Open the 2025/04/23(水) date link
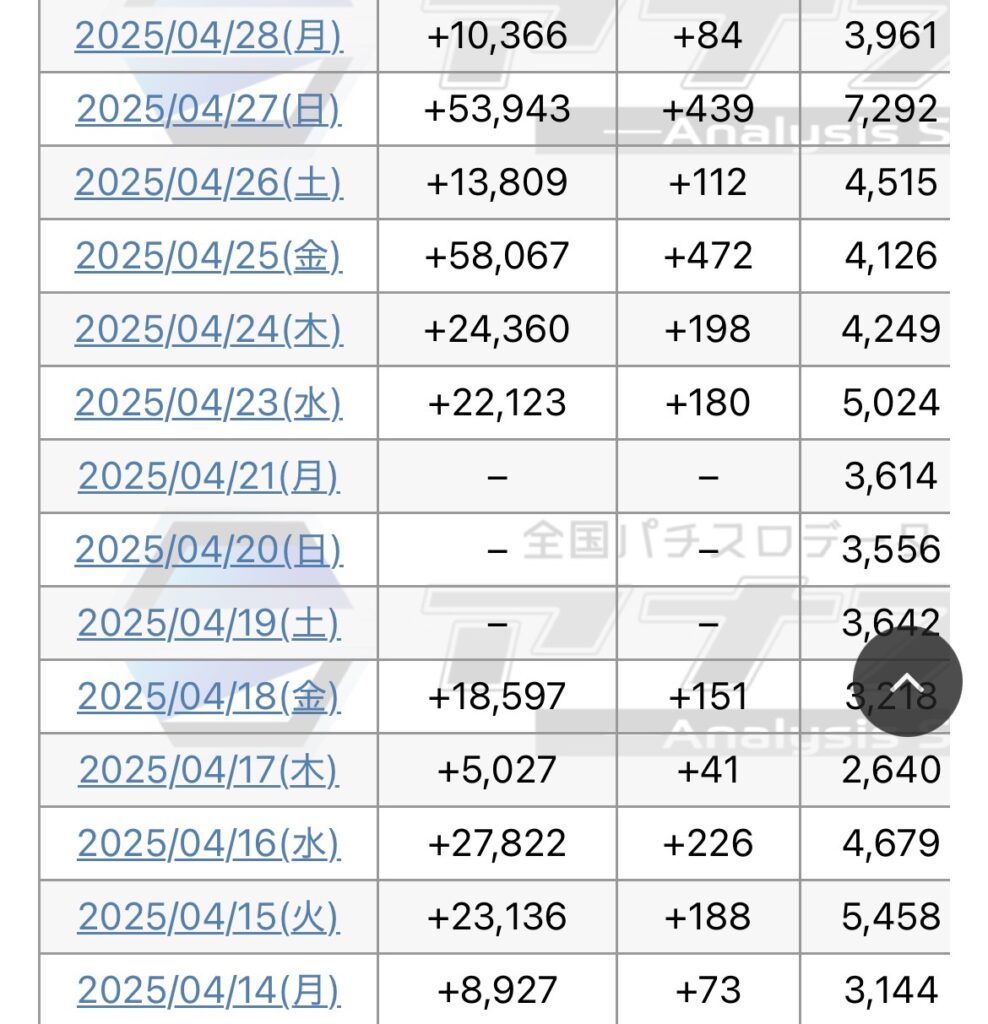 [x=208, y=403]
